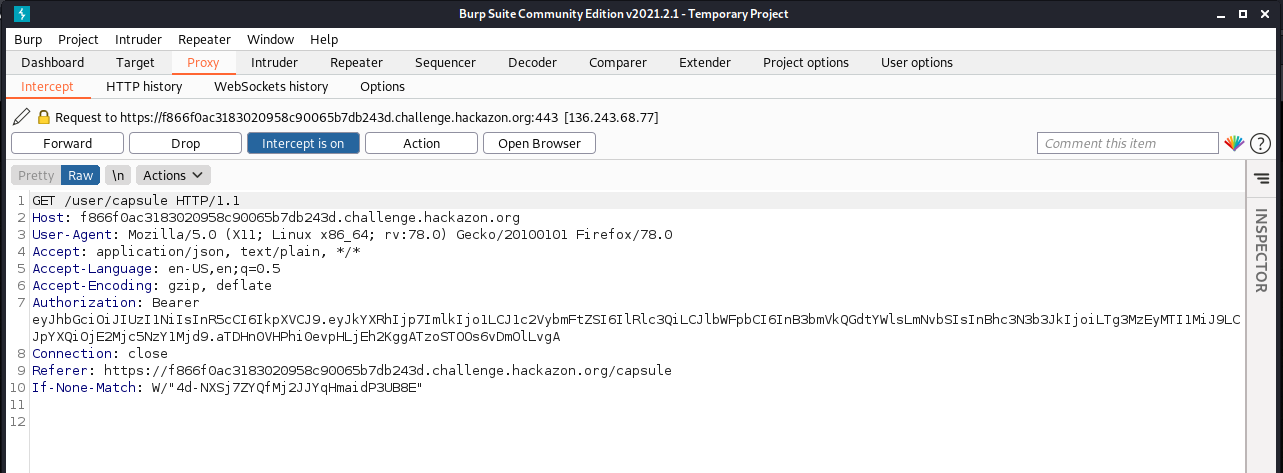Click the Referer header line

tap(352, 371)
